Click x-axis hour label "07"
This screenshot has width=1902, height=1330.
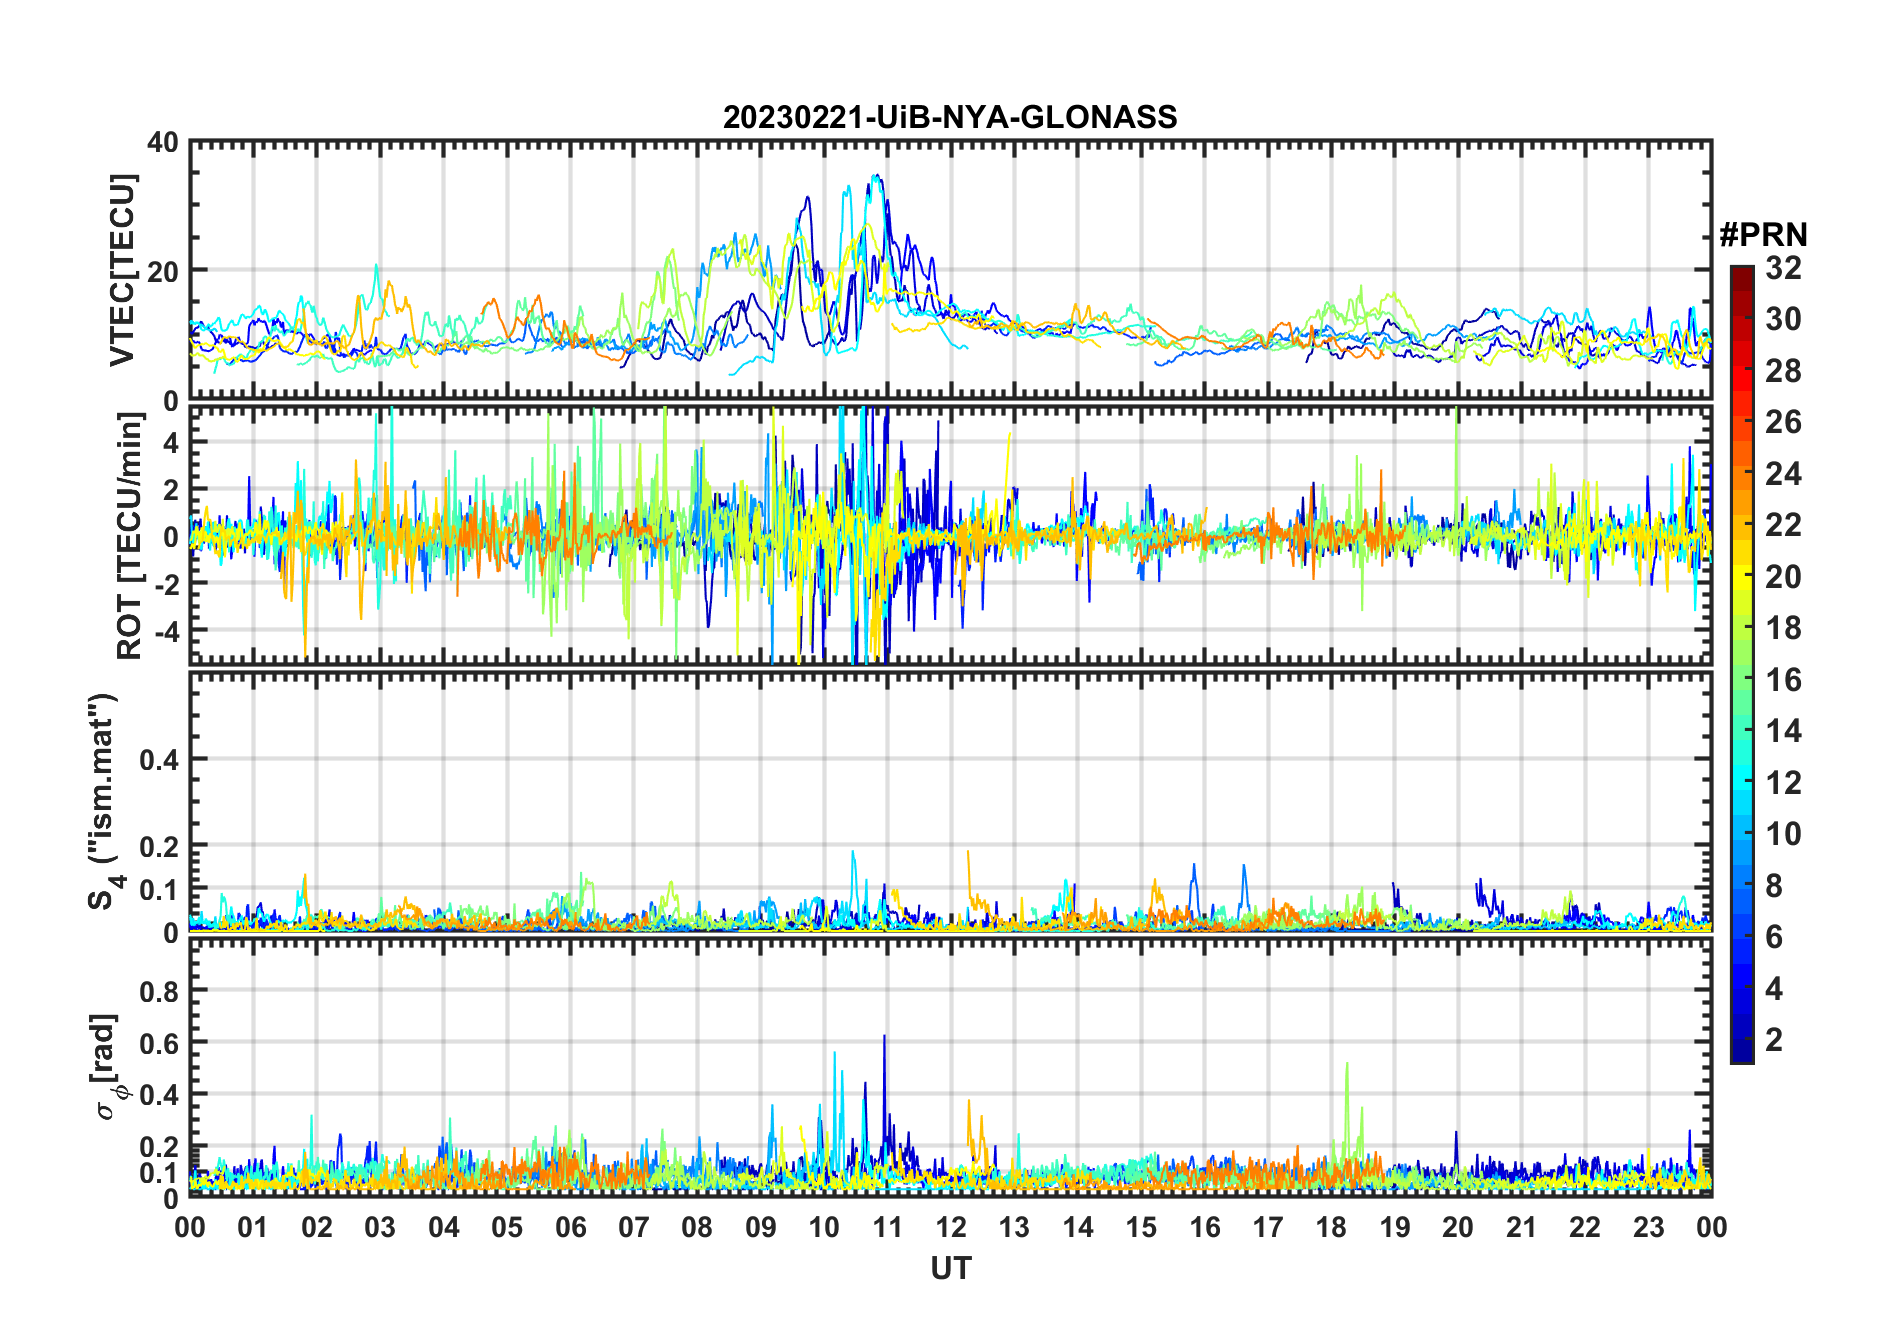(x=634, y=1227)
